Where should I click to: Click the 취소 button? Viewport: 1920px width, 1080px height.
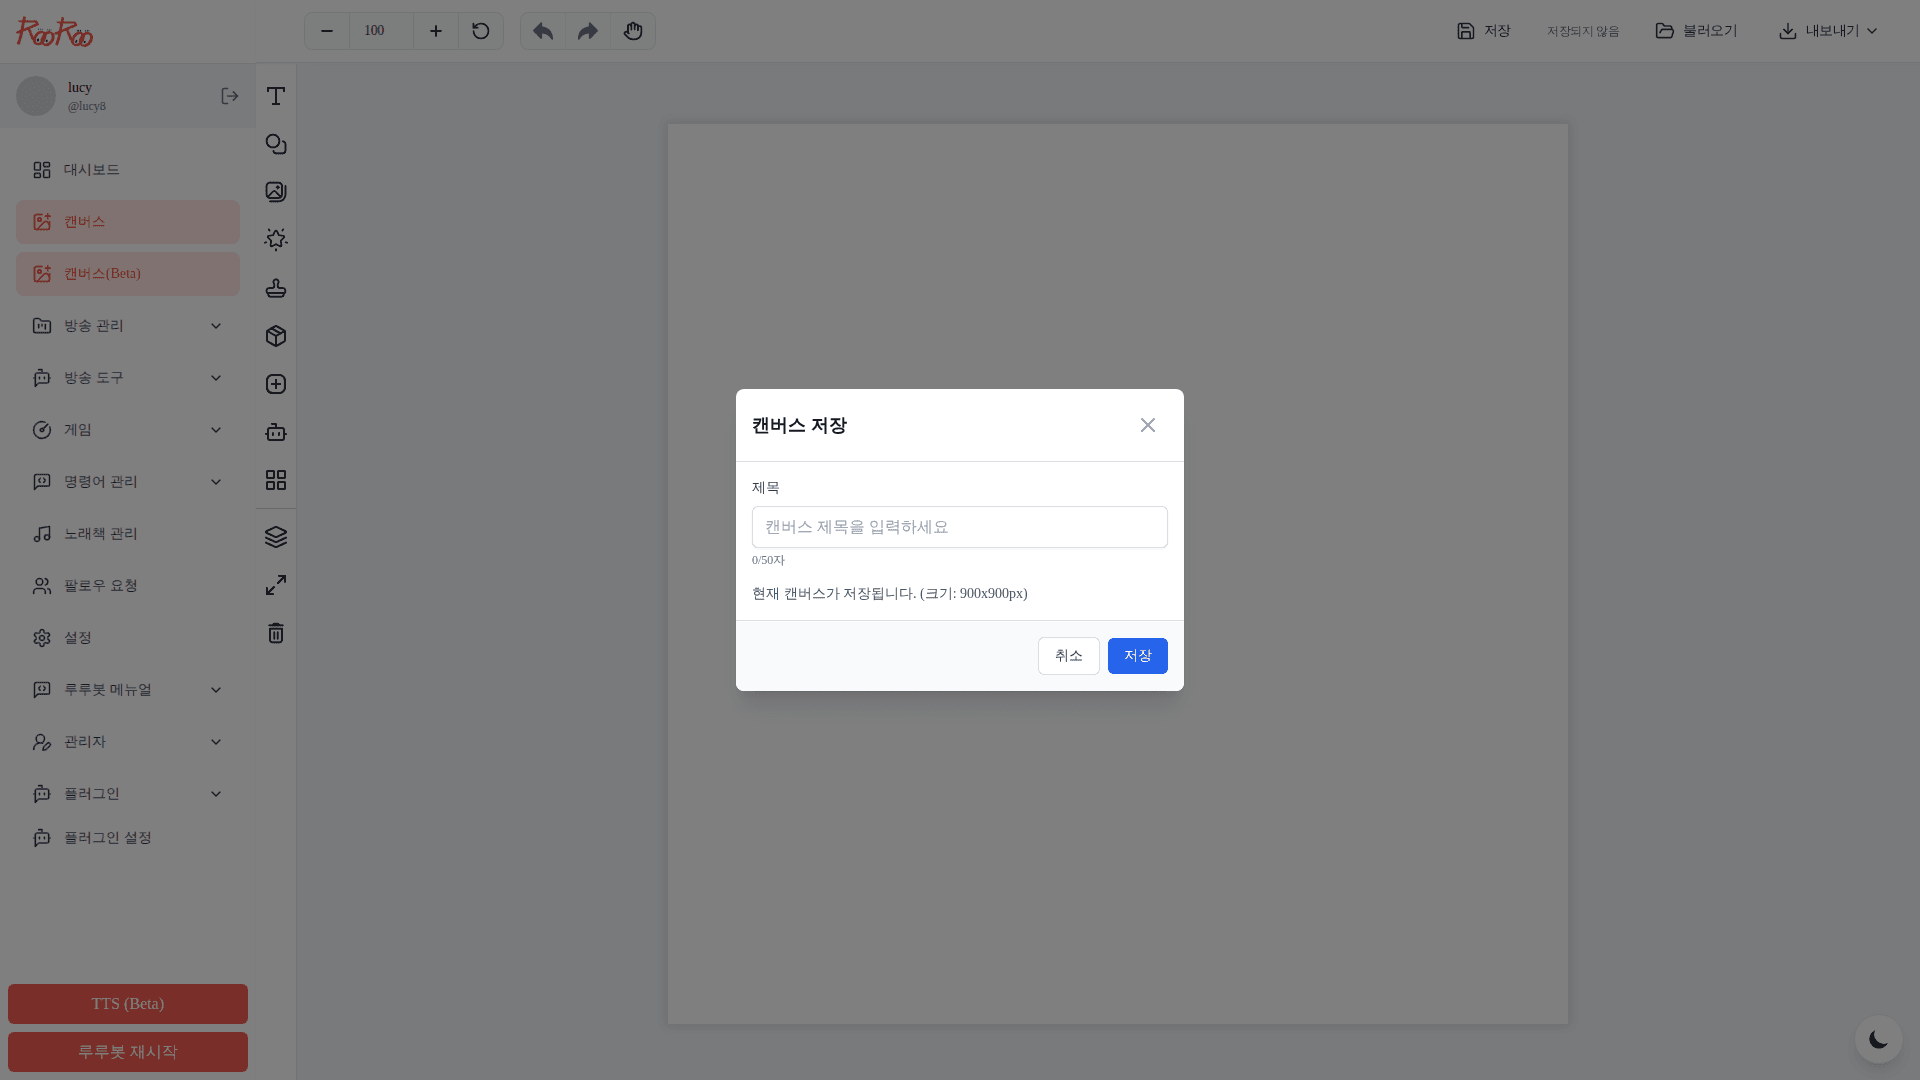[1068, 656]
